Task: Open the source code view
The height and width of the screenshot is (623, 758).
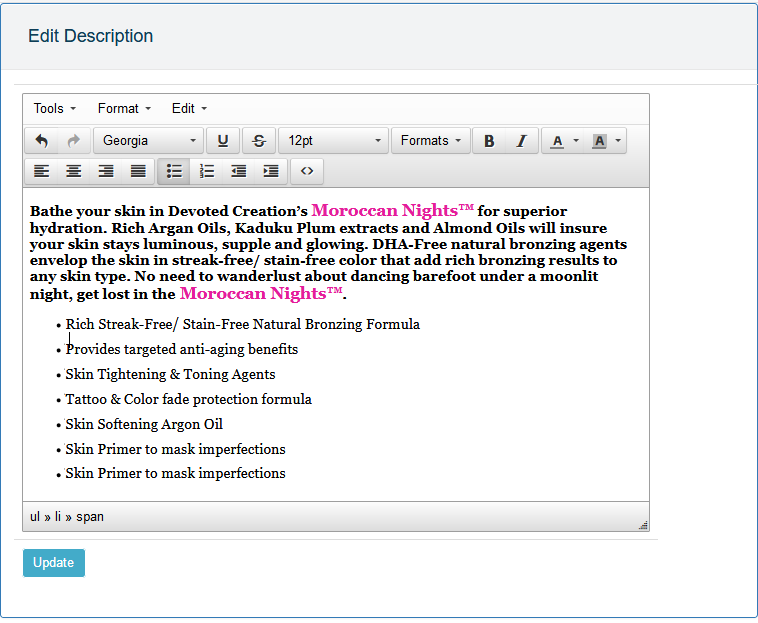Action: click(307, 171)
